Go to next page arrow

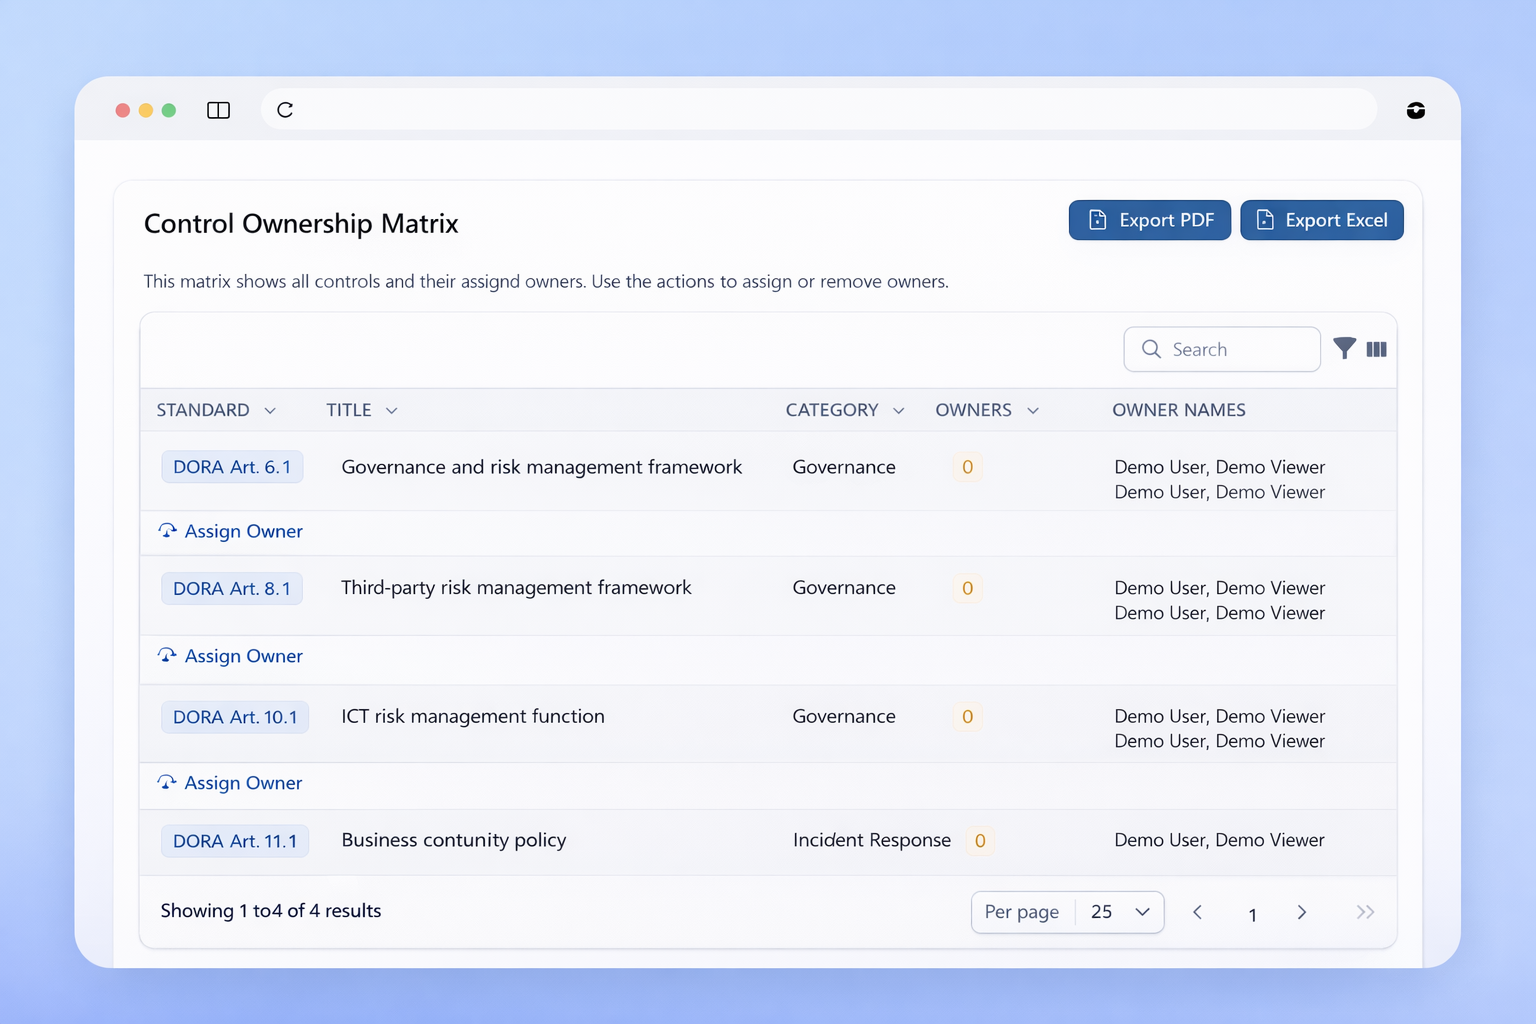(1301, 912)
